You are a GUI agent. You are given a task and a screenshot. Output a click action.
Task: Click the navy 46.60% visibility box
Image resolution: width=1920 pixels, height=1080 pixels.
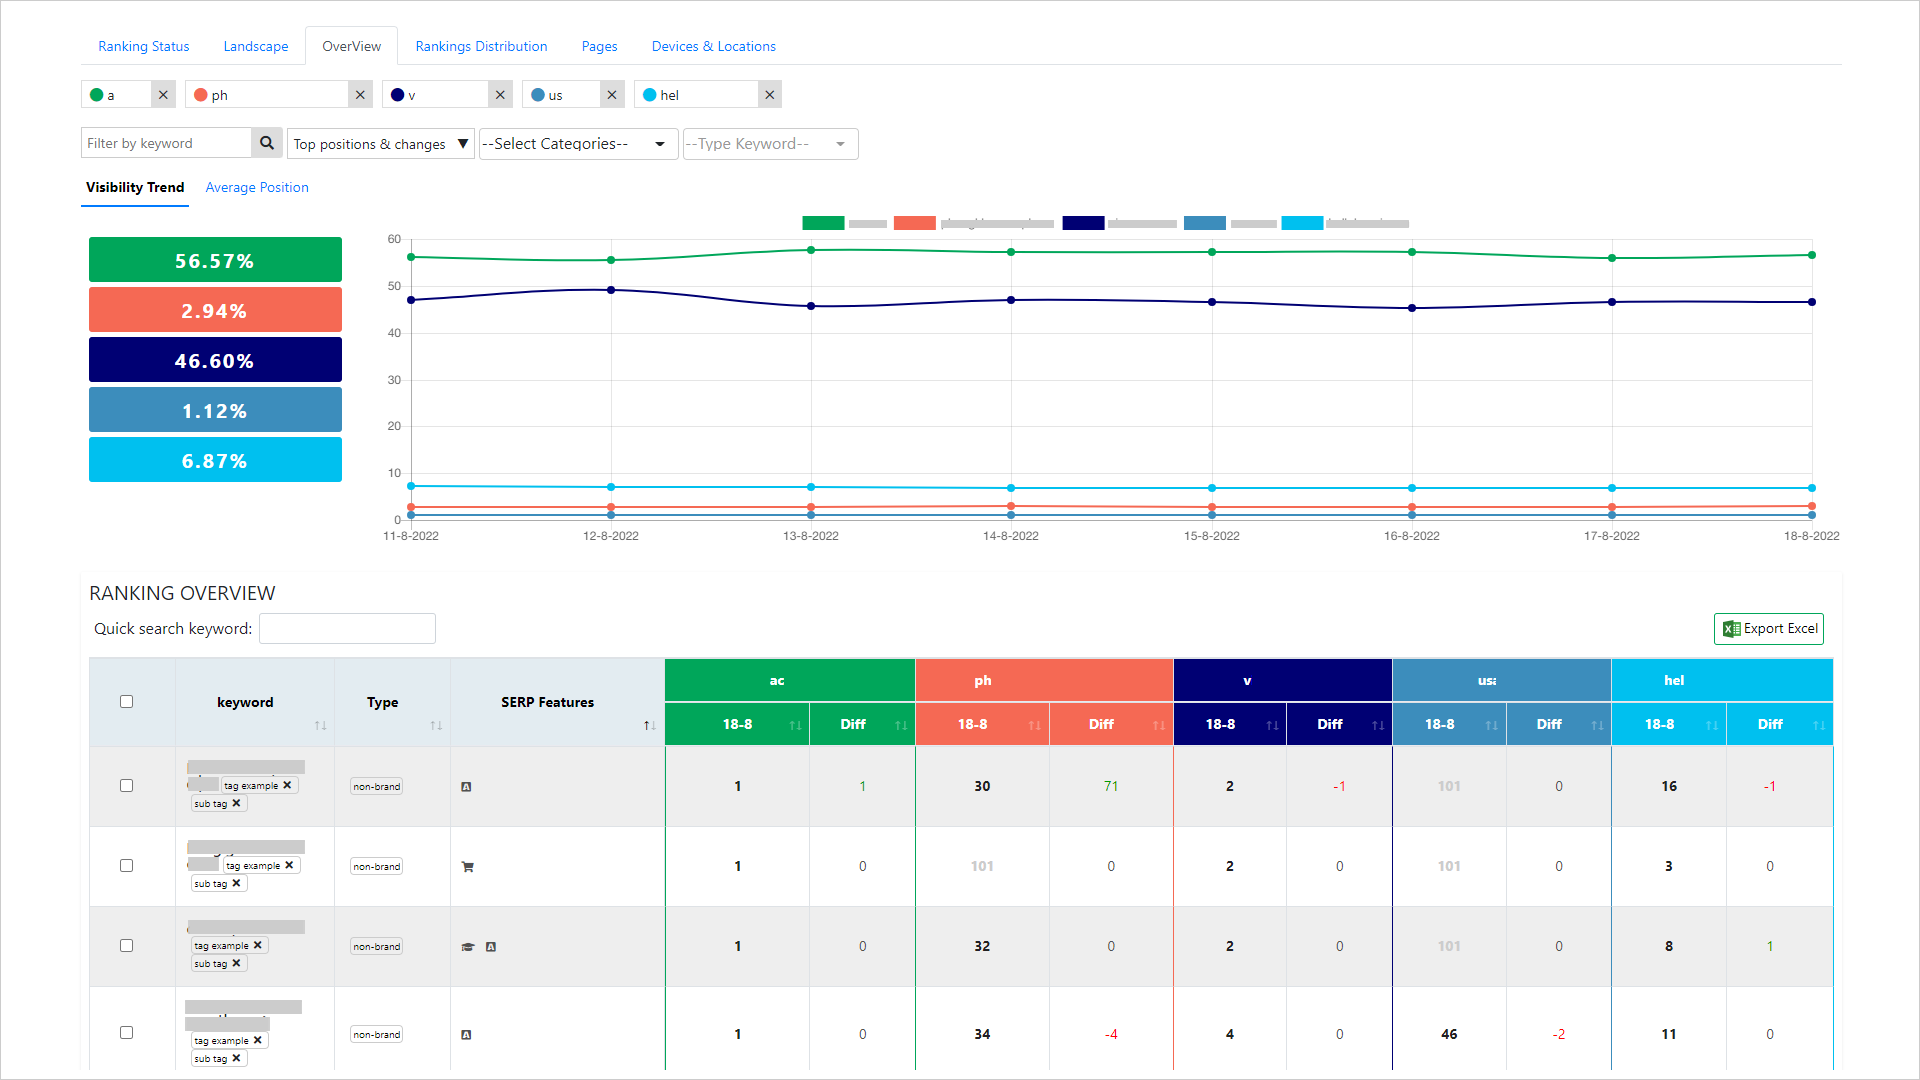coord(215,360)
